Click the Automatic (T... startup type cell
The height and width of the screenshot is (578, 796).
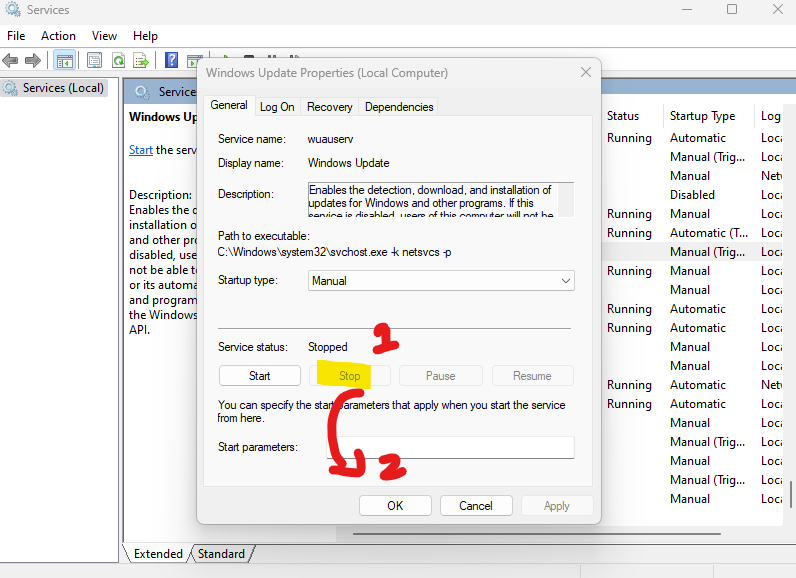click(x=709, y=233)
